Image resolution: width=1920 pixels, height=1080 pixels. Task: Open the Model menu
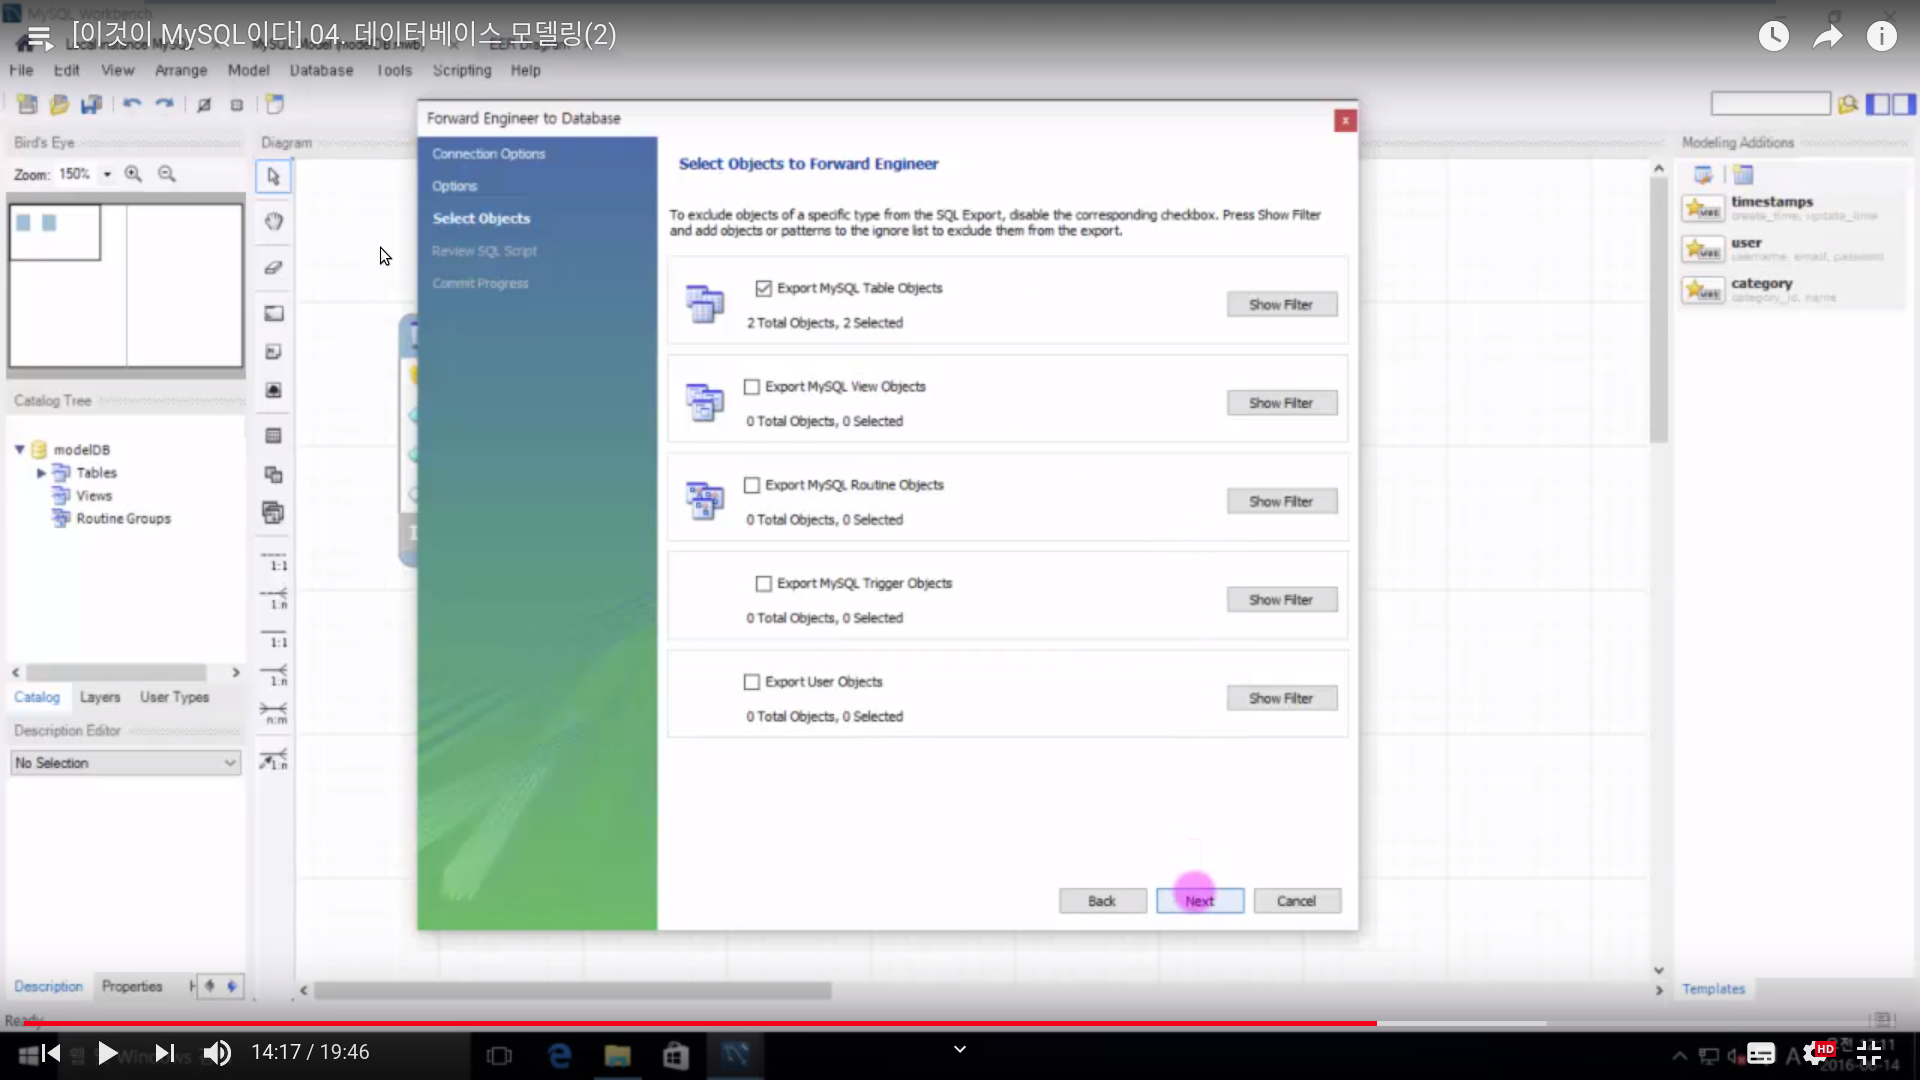coord(248,70)
